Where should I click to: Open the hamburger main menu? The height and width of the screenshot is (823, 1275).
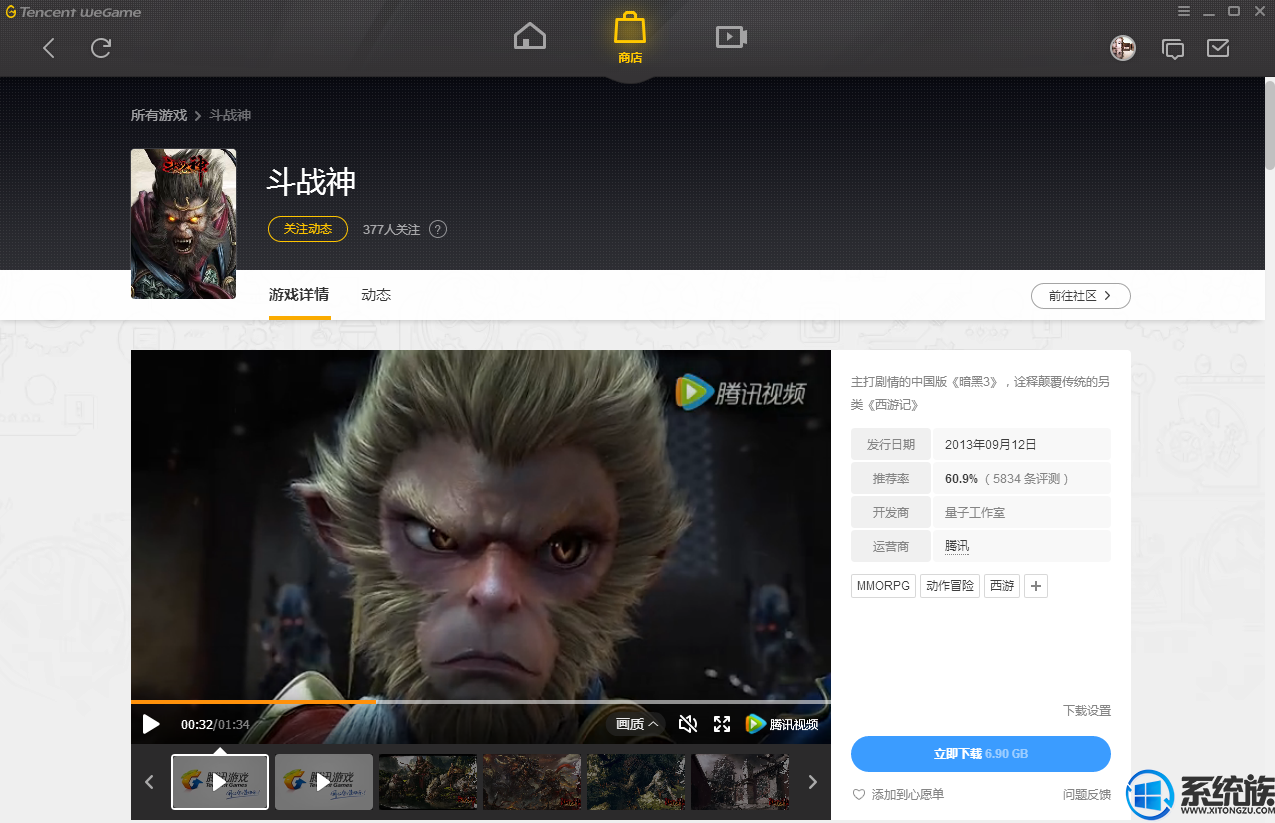coord(1184,11)
